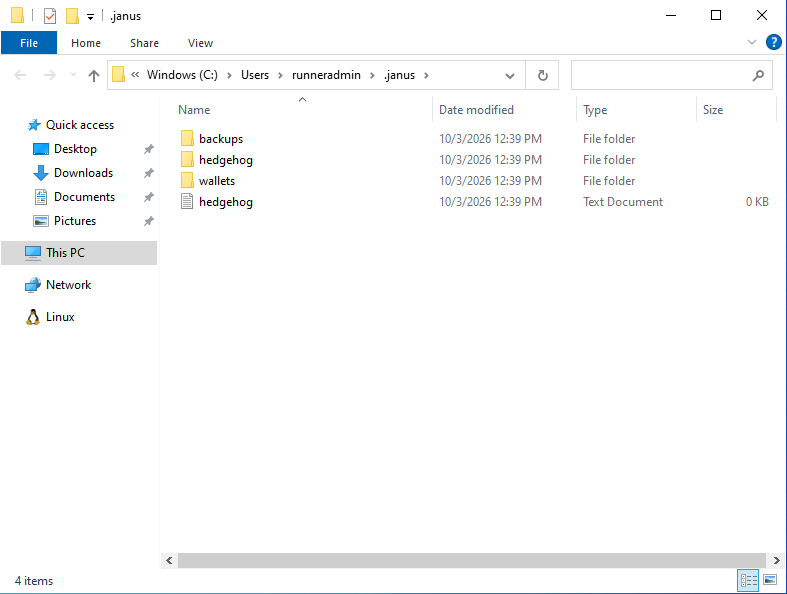787x594 pixels.
Task: Click the Text Document type cell
Action: pyautogui.click(x=622, y=202)
